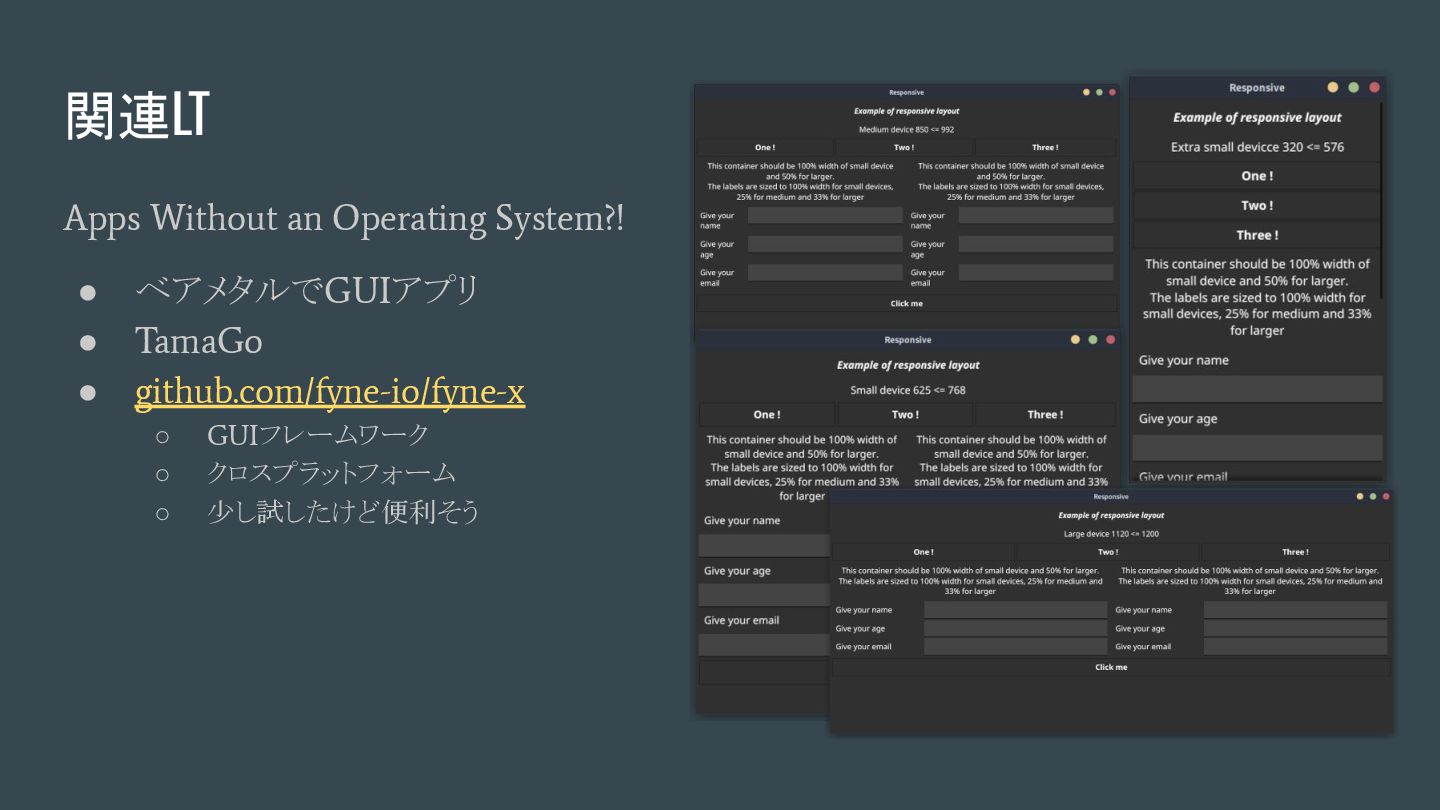Click 'Three !' in the Extra small device window
1440x810 pixels.
[1256, 235]
